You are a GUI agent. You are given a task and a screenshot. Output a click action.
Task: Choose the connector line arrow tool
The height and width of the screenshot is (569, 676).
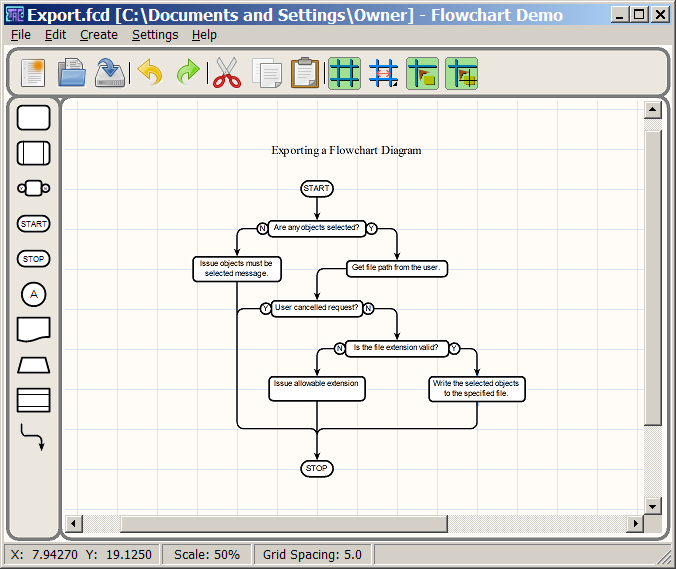pyautogui.click(x=34, y=438)
